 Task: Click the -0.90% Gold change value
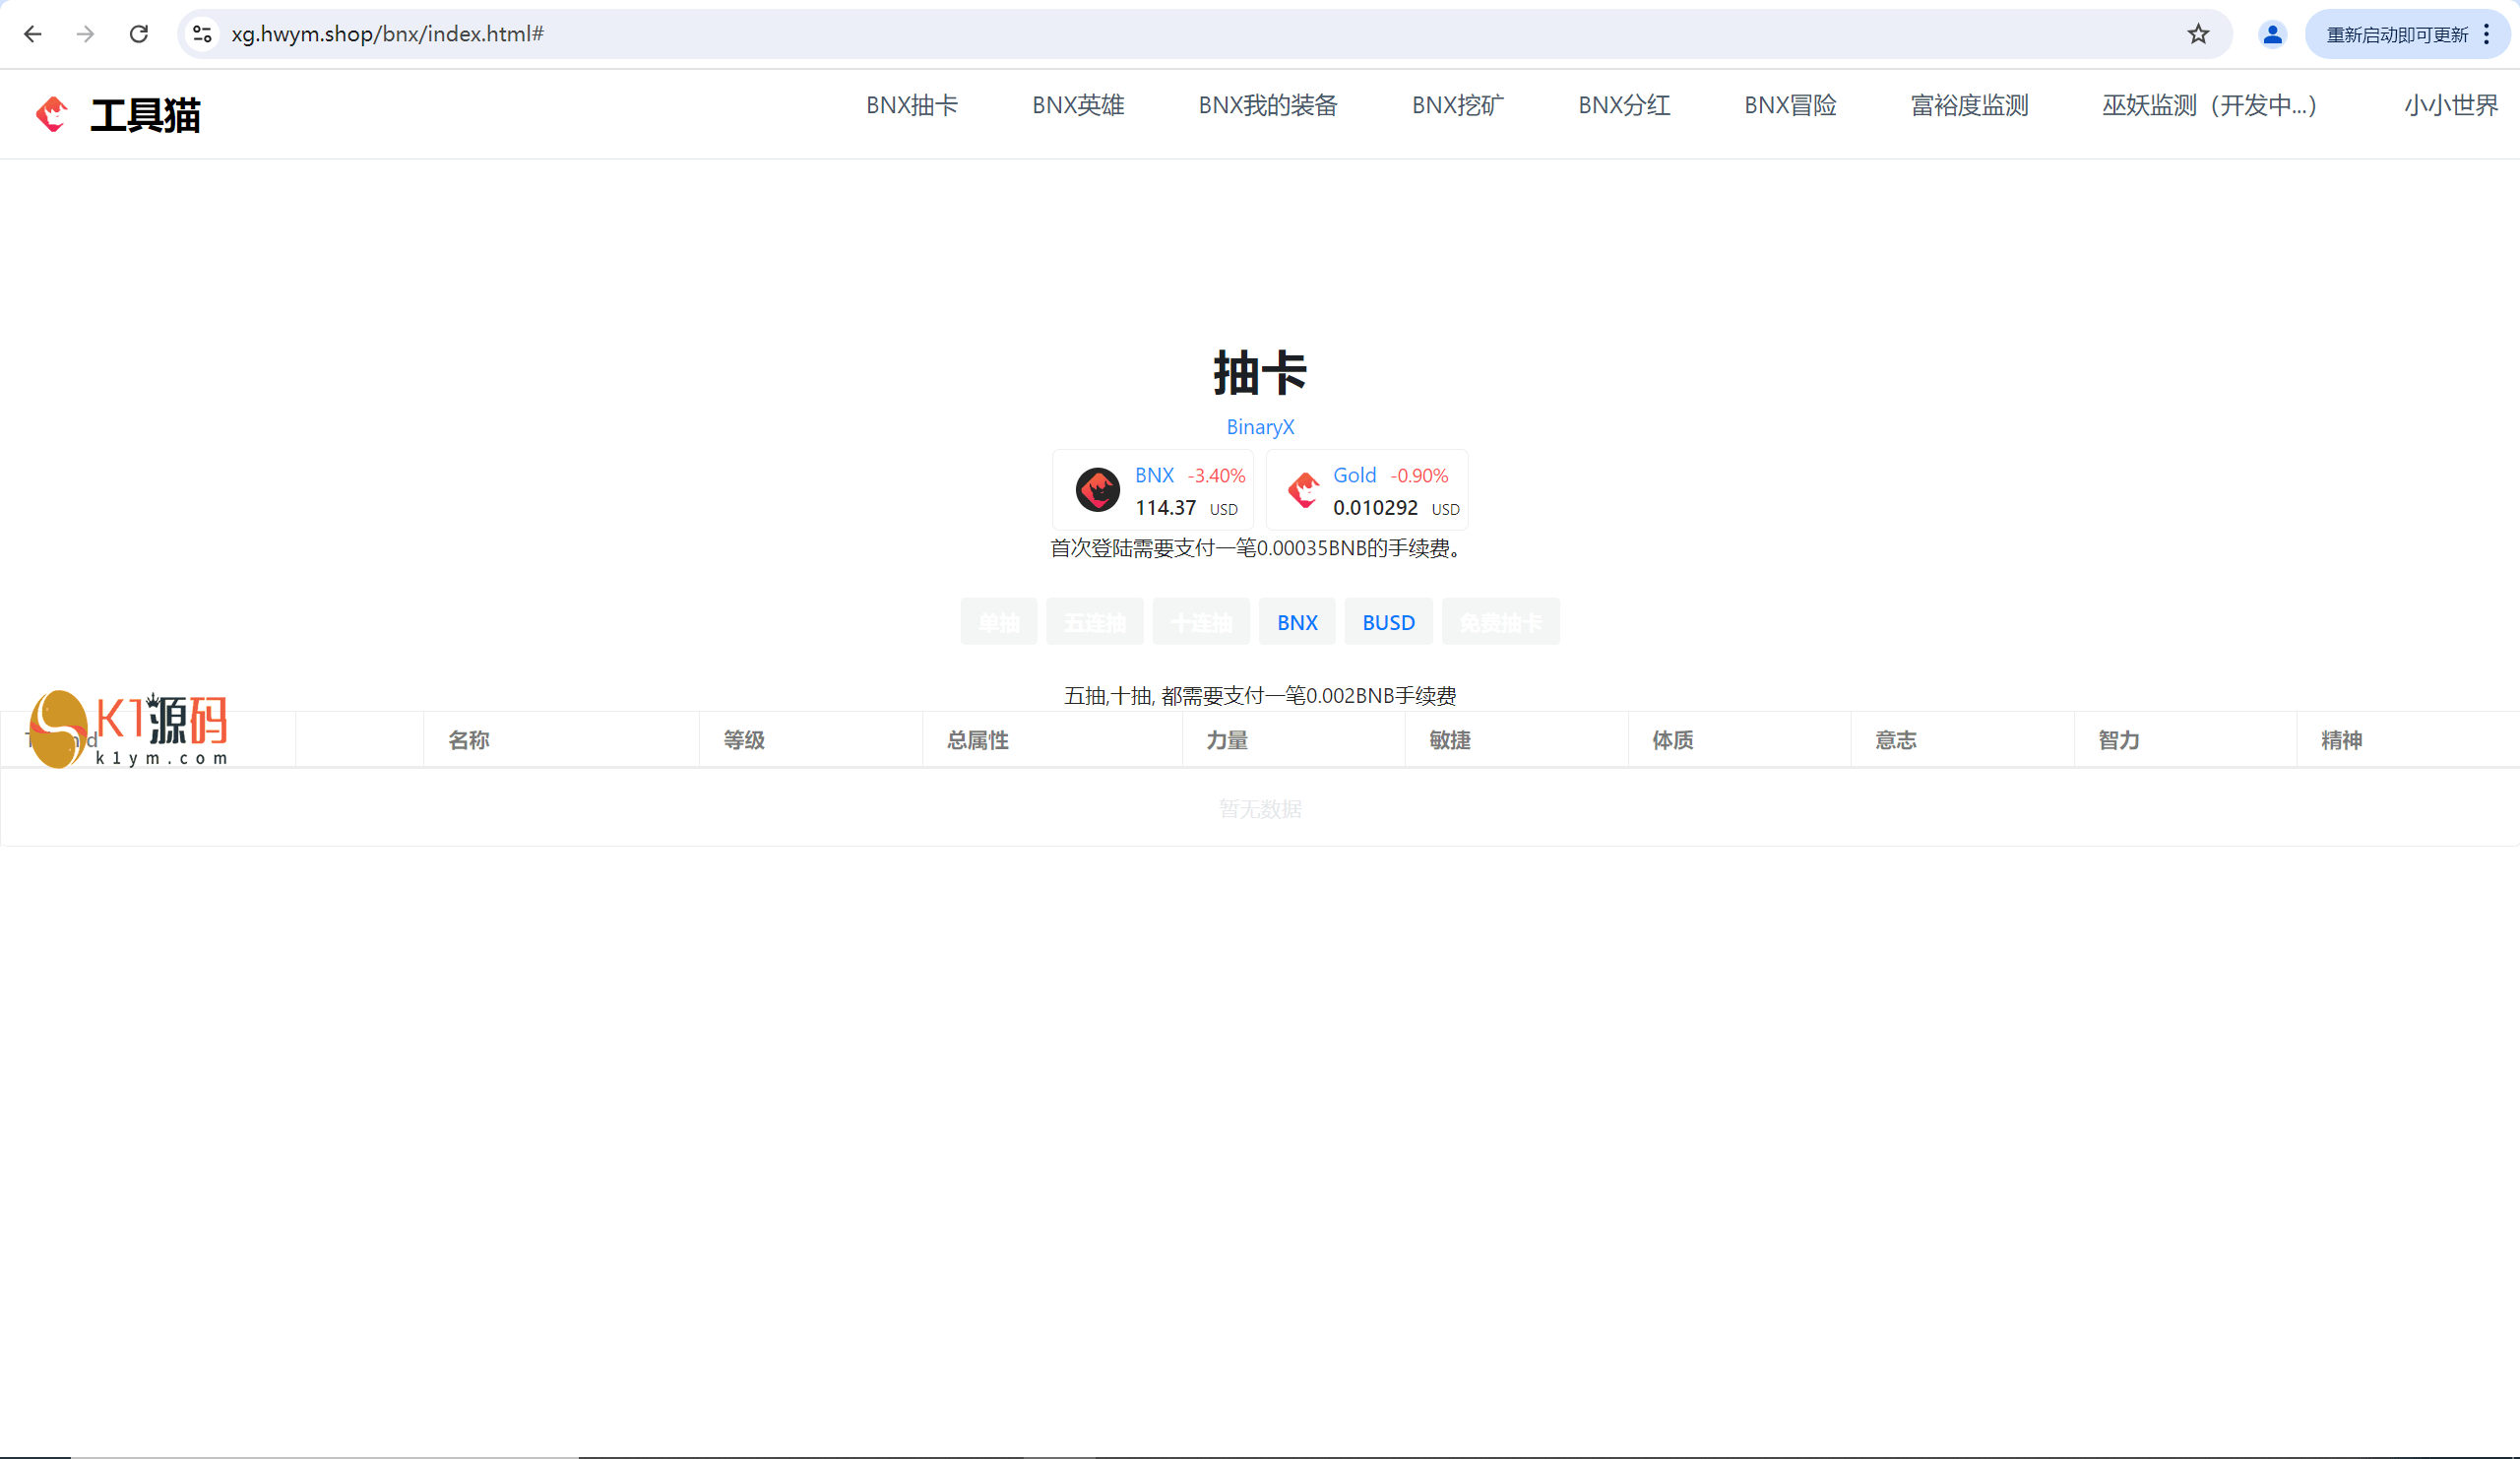click(1419, 476)
